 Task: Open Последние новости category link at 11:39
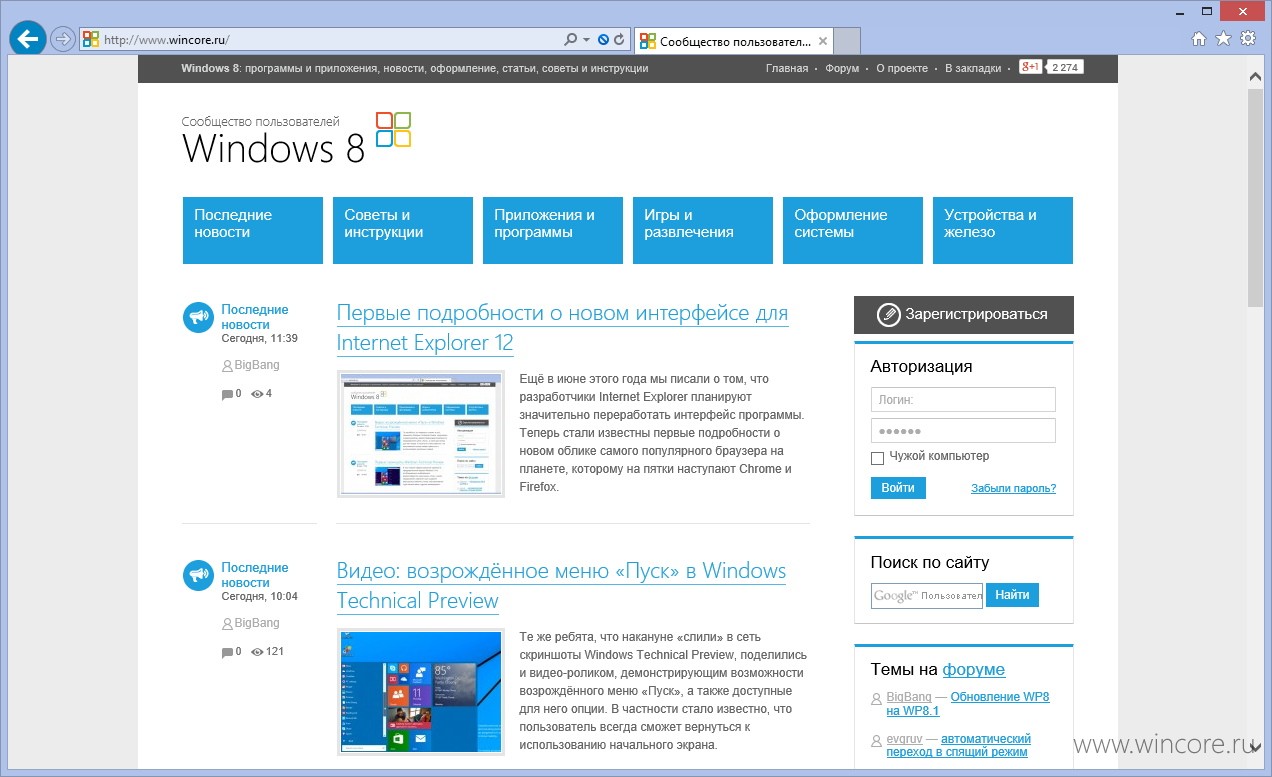tap(254, 317)
